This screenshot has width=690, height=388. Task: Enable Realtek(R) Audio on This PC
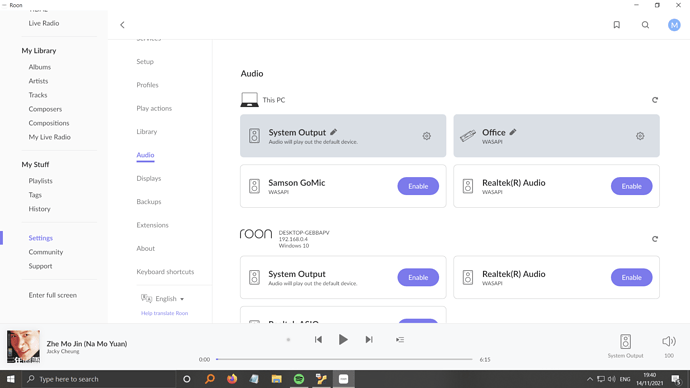tap(631, 186)
